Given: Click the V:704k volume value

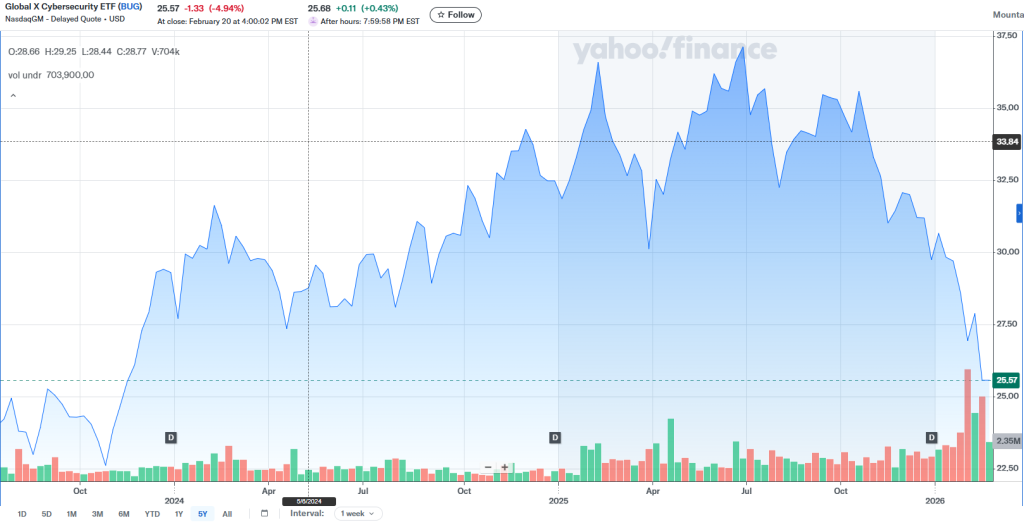Looking at the screenshot, I should pyautogui.click(x=165, y=52).
